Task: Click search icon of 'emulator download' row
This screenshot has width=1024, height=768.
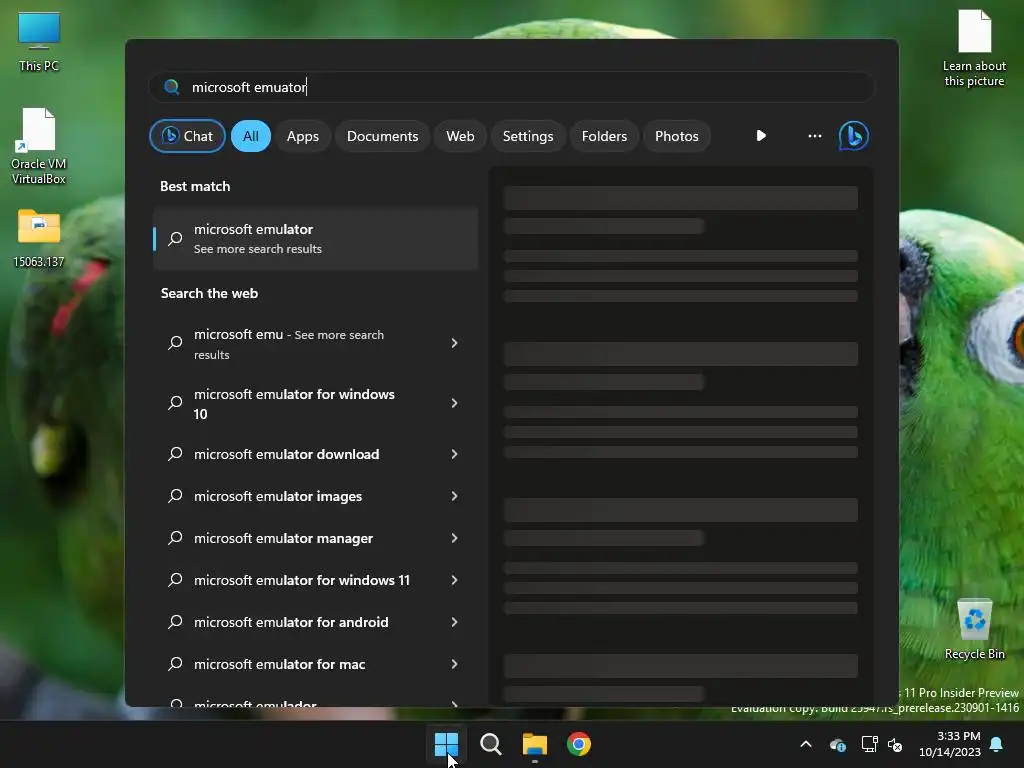Action: tap(175, 454)
